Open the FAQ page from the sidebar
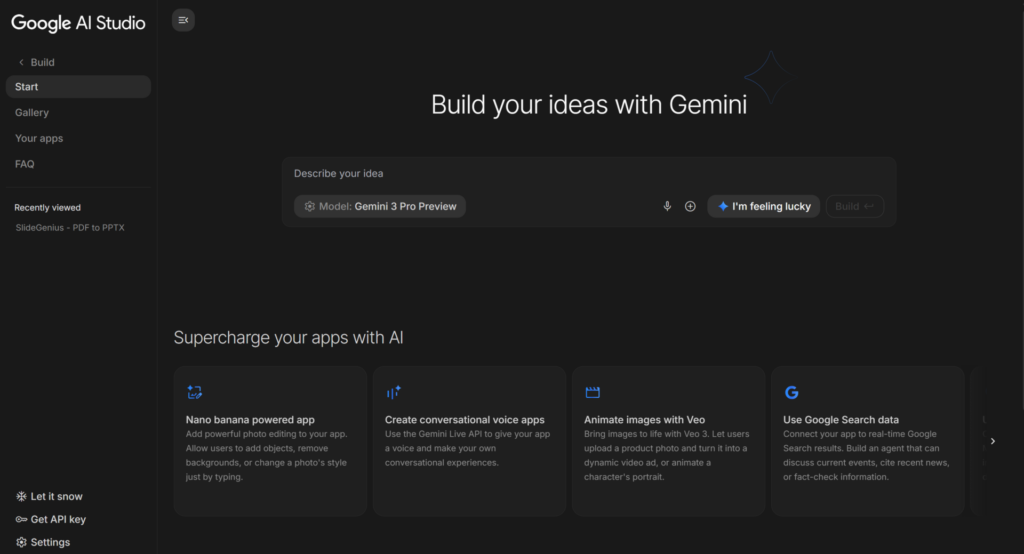The width and height of the screenshot is (1024, 554). (25, 164)
